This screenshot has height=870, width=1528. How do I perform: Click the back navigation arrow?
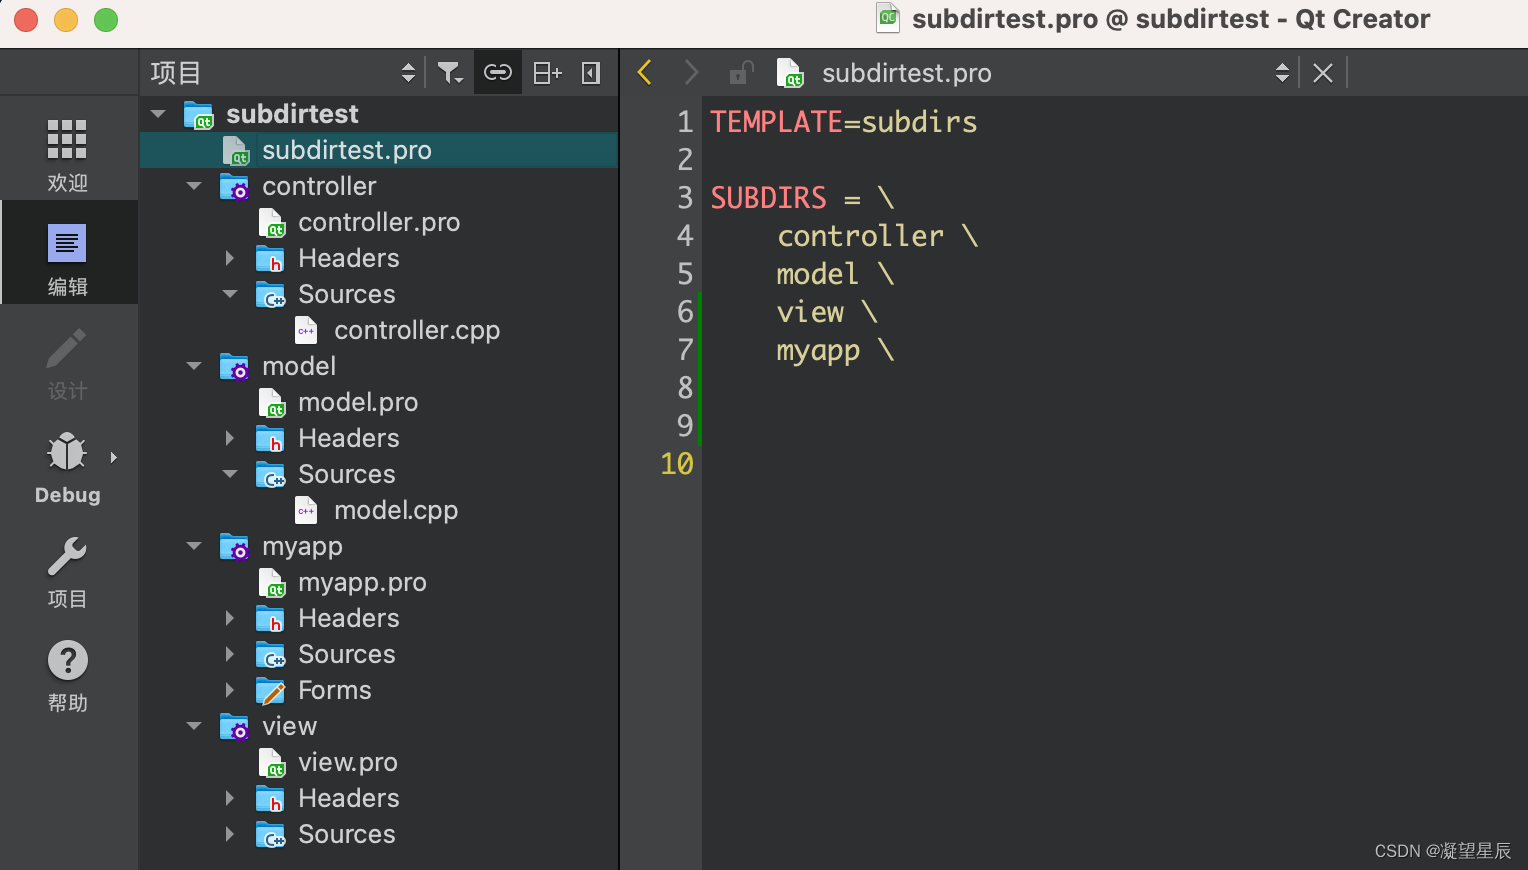click(x=644, y=72)
